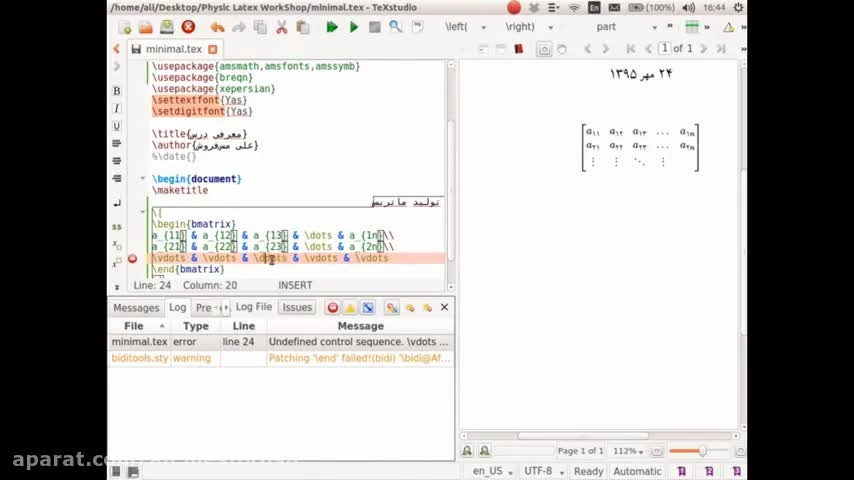Switch to the Messages tab
This screenshot has height=480, width=854.
pos(136,308)
